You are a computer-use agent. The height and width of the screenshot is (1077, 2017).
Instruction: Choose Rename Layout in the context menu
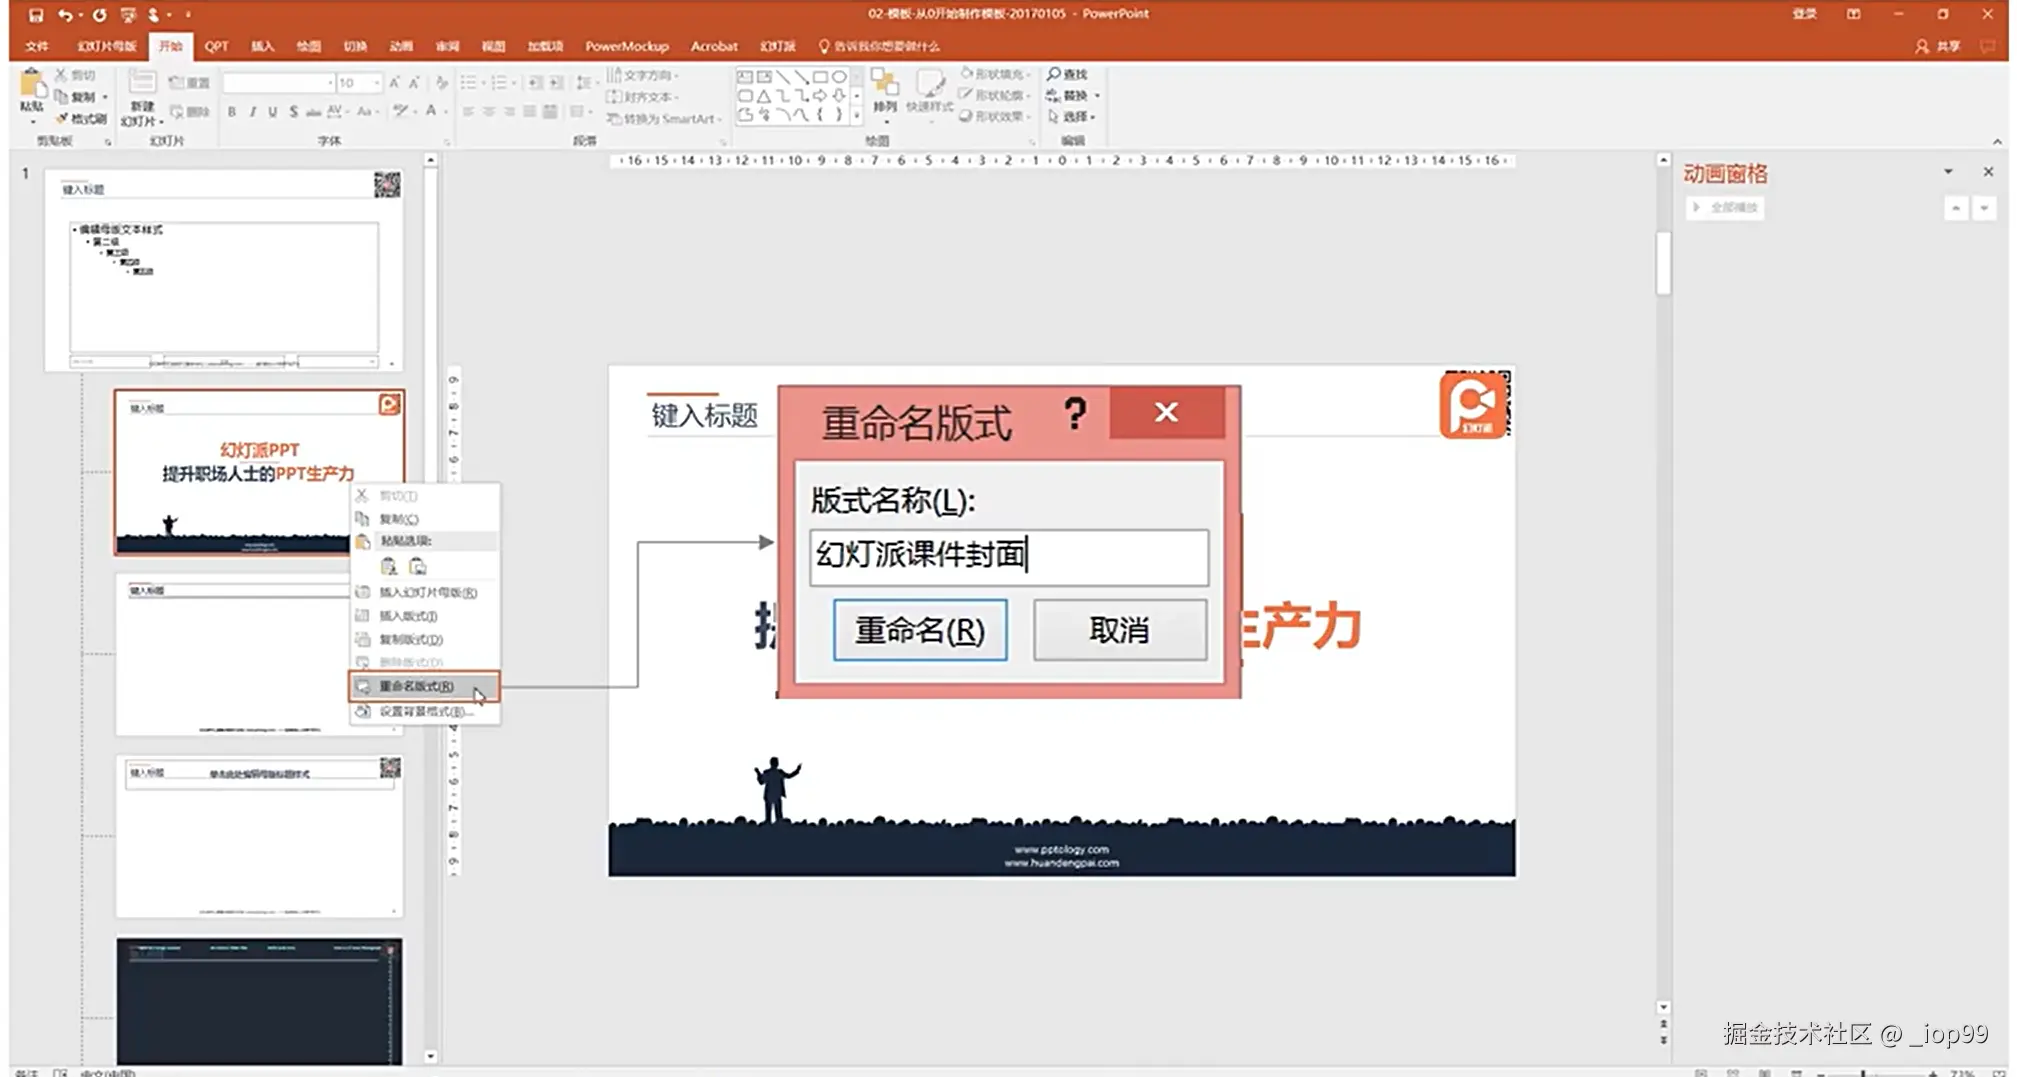(x=424, y=686)
